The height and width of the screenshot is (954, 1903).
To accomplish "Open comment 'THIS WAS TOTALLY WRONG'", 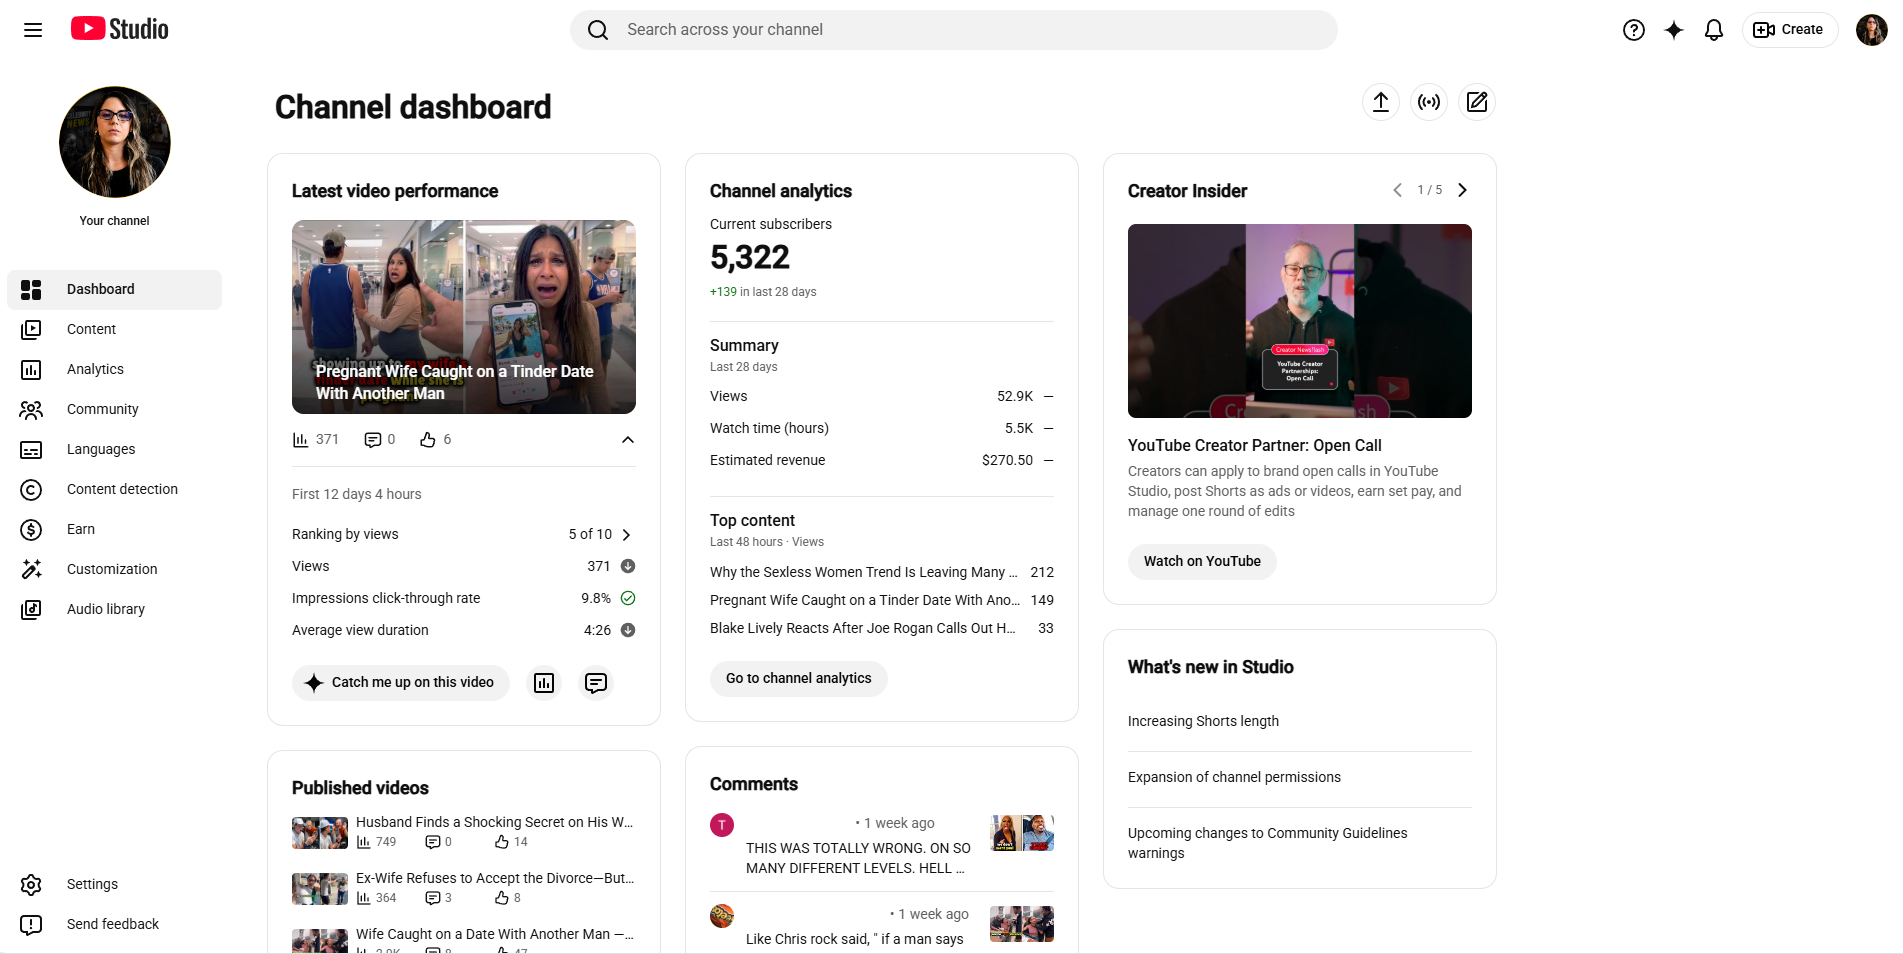I will click(858, 858).
